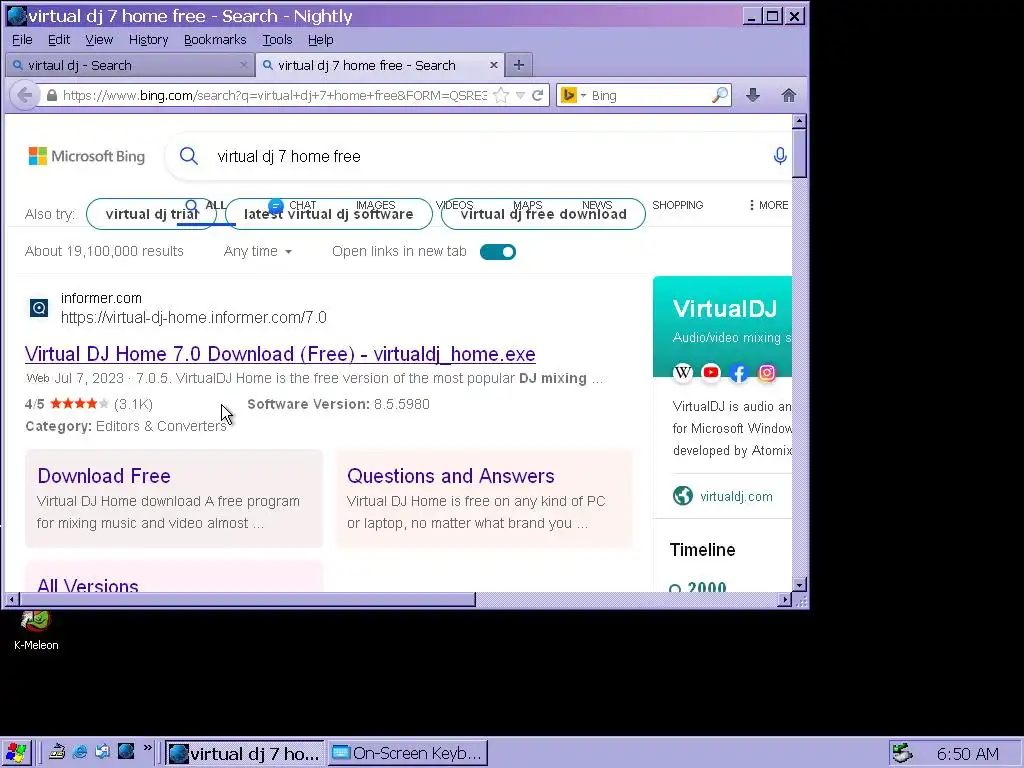Open the History menu
The width and height of the screenshot is (1024, 768).
click(x=148, y=40)
